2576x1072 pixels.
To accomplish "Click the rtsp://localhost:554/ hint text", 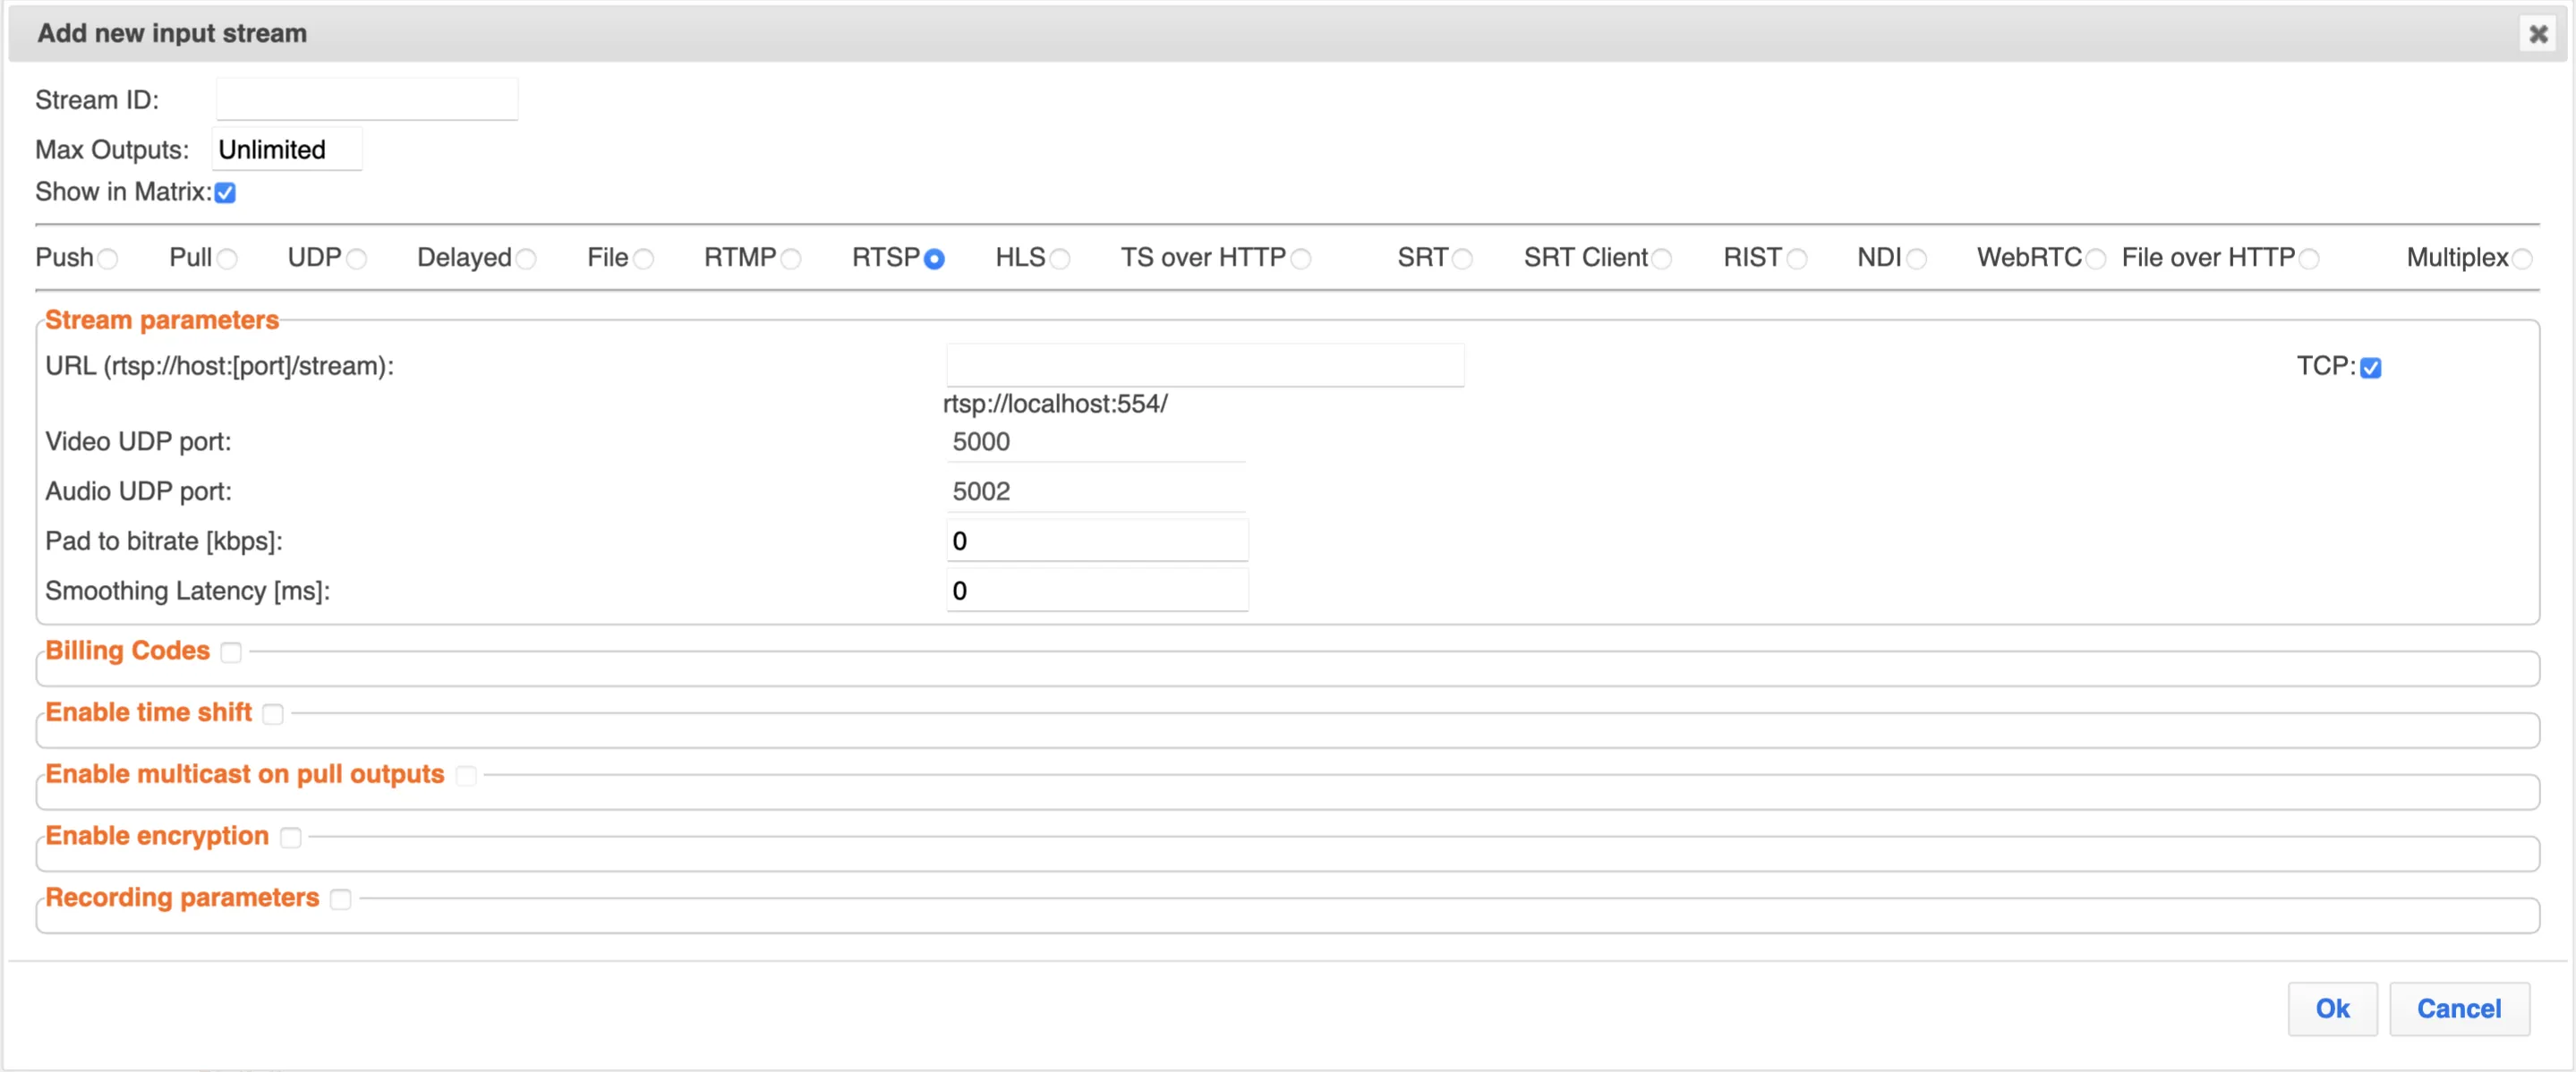I will click(1055, 404).
